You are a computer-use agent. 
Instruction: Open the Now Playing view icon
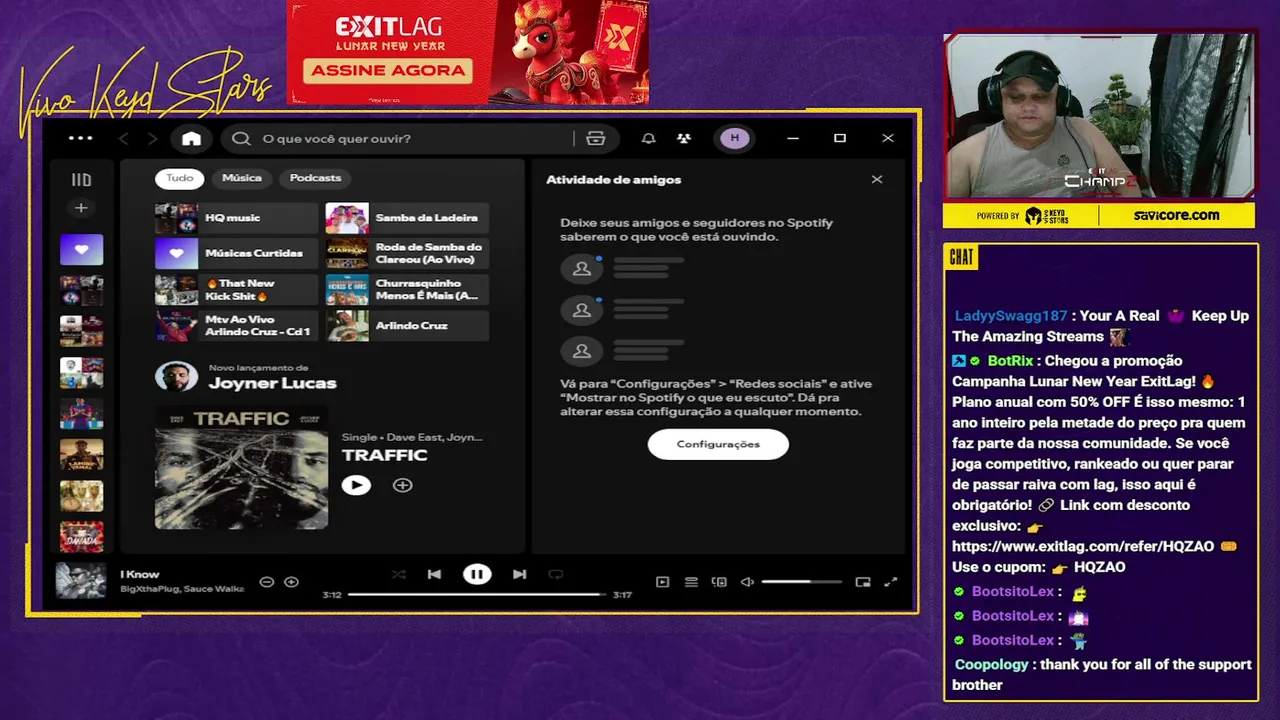point(662,582)
